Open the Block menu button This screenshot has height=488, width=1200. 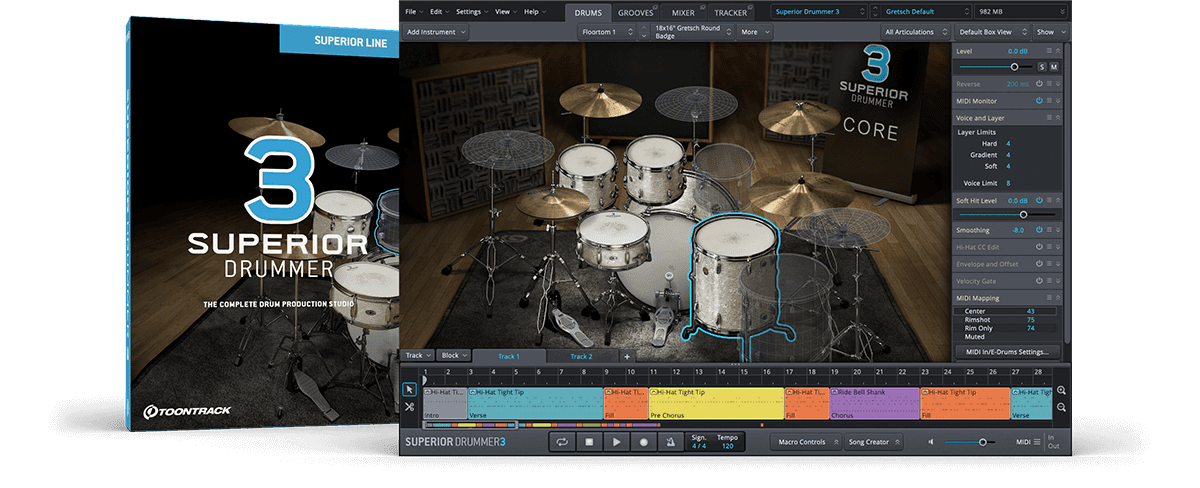454,356
